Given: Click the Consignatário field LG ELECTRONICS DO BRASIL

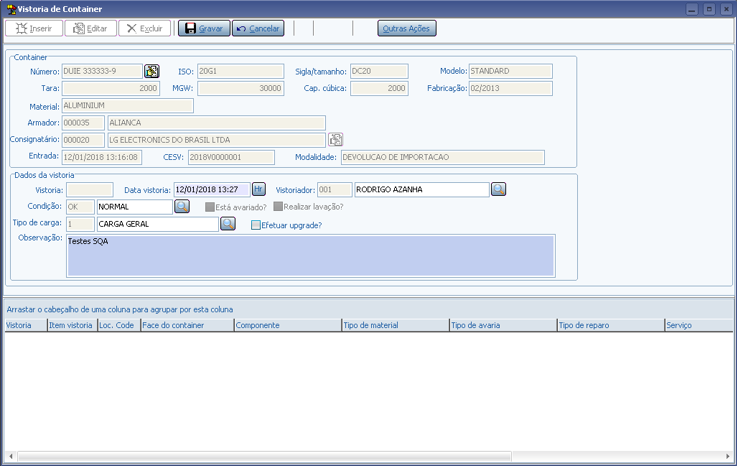Looking at the screenshot, I should click(216, 140).
